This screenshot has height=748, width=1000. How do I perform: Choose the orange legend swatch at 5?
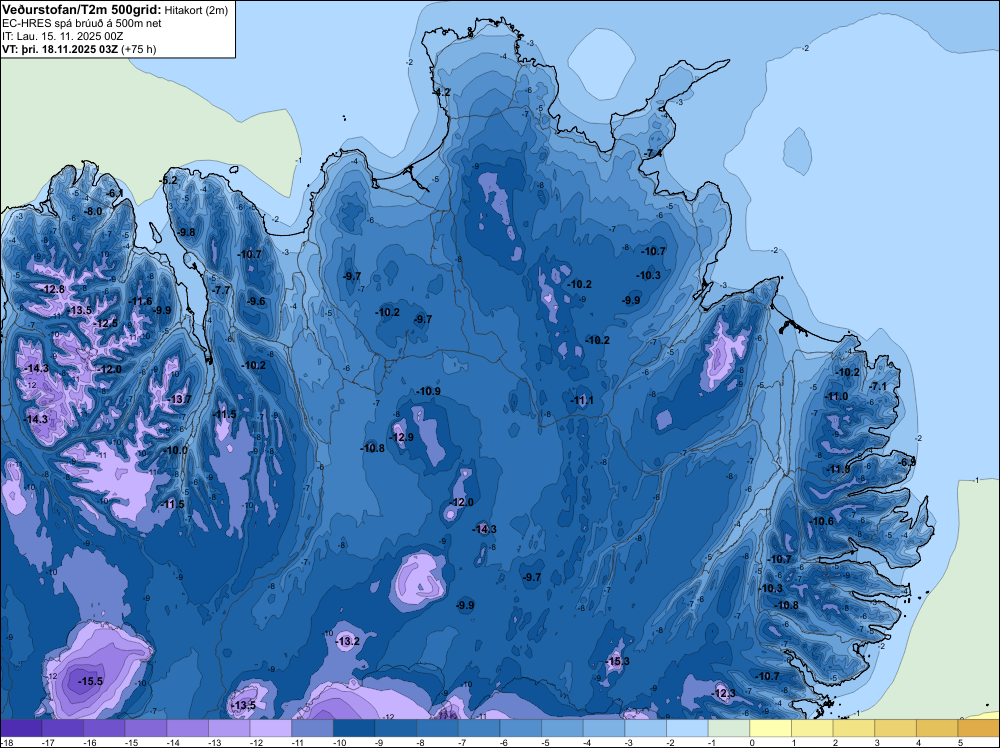[x=979, y=728]
